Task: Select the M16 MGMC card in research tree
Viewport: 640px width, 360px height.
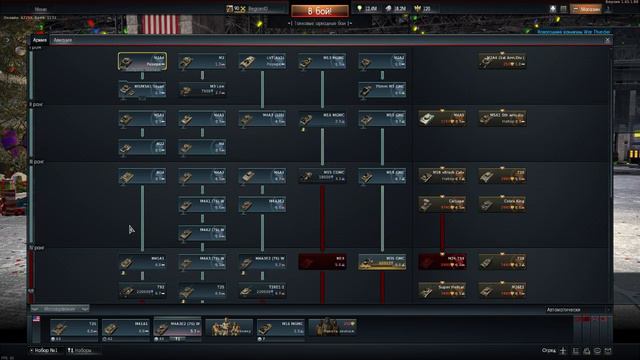Action: tap(322, 118)
